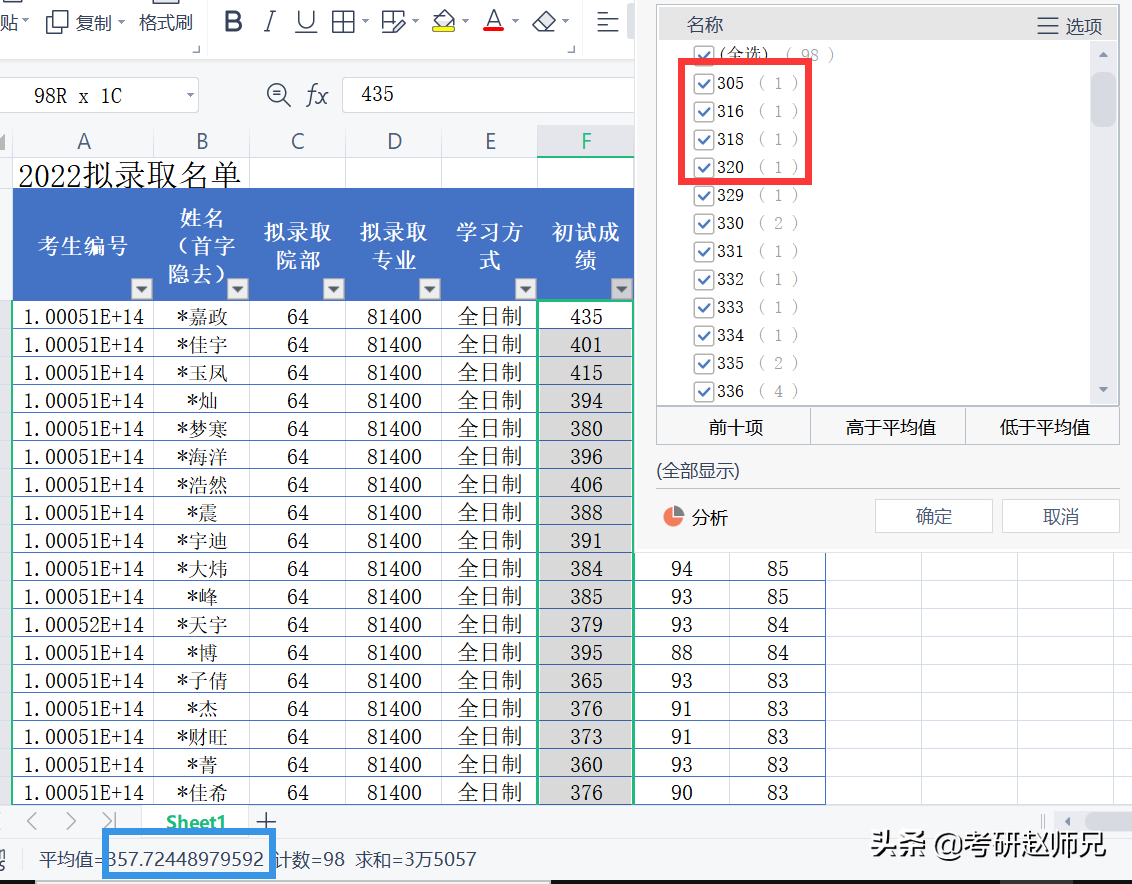
Task: Click the magnifier search icon beside formula bar
Action: coord(278,95)
